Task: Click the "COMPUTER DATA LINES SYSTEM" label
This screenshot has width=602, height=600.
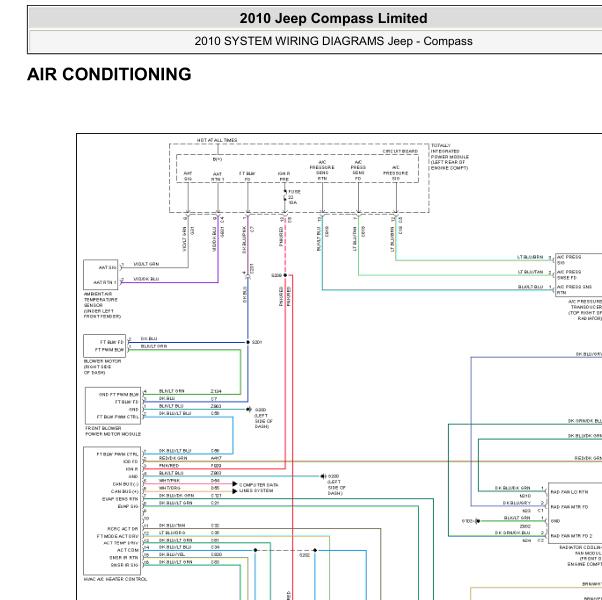Action: click(258, 488)
